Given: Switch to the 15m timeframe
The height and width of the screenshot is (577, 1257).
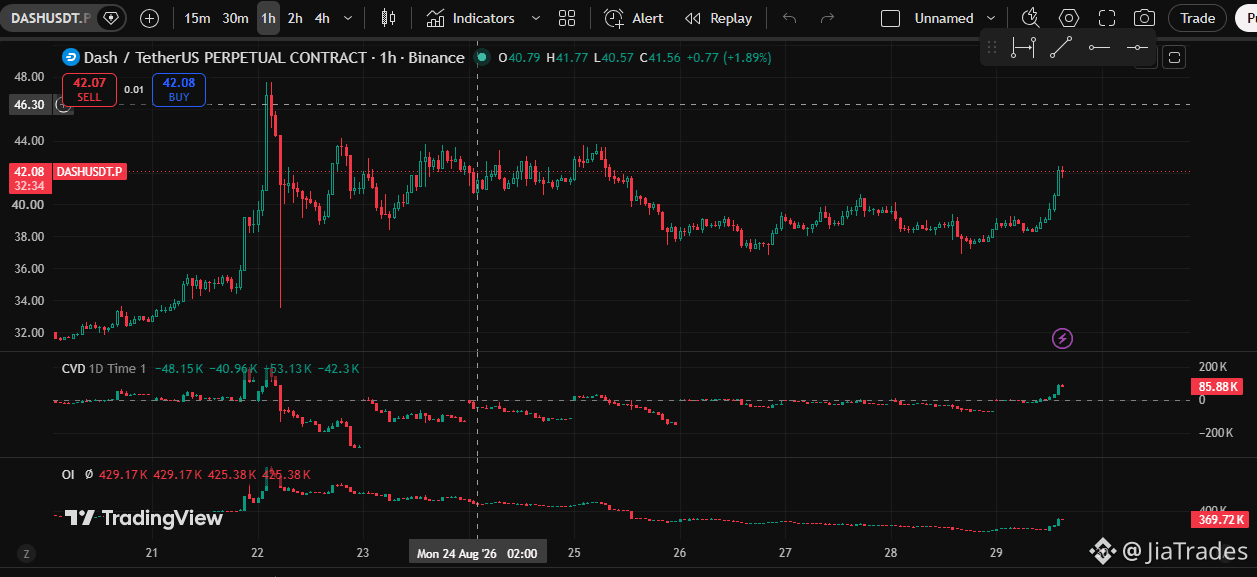Looking at the screenshot, I should (x=197, y=18).
